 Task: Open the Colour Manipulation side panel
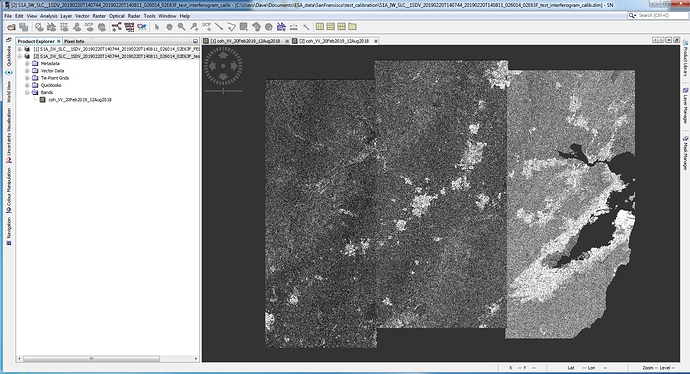[x=9, y=191]
